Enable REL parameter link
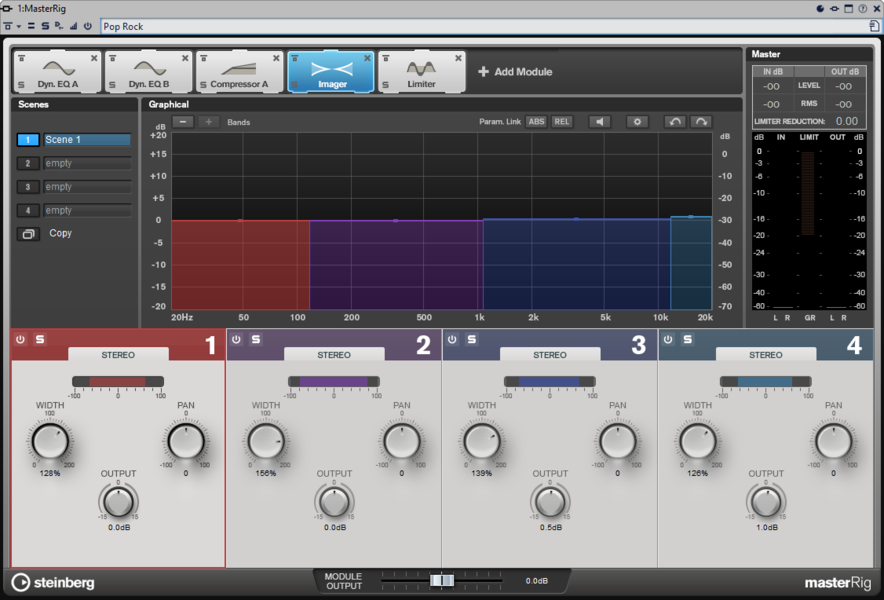This screenshot has height=600, width=884. (562, 122)
